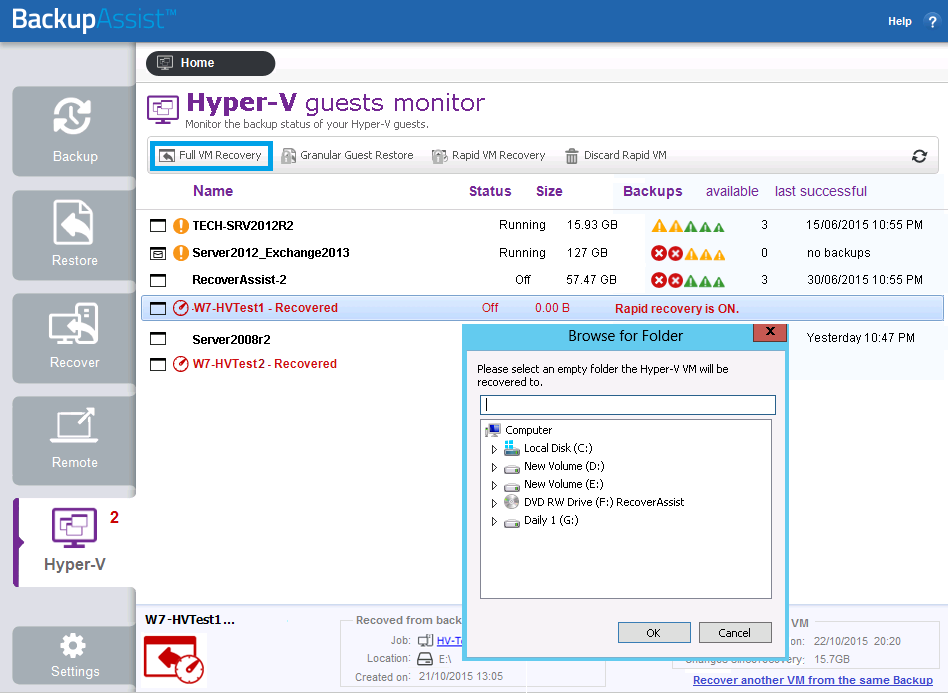Viewport: 948px width, 693px height.
Task: Select New Volume (D:) in tree
Action: (x=564, y=466)
